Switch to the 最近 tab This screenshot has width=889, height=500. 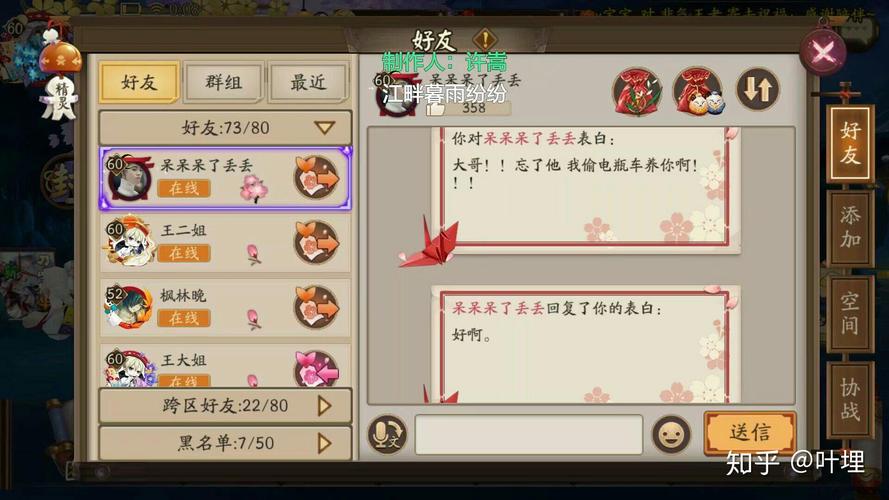(308, 83)
